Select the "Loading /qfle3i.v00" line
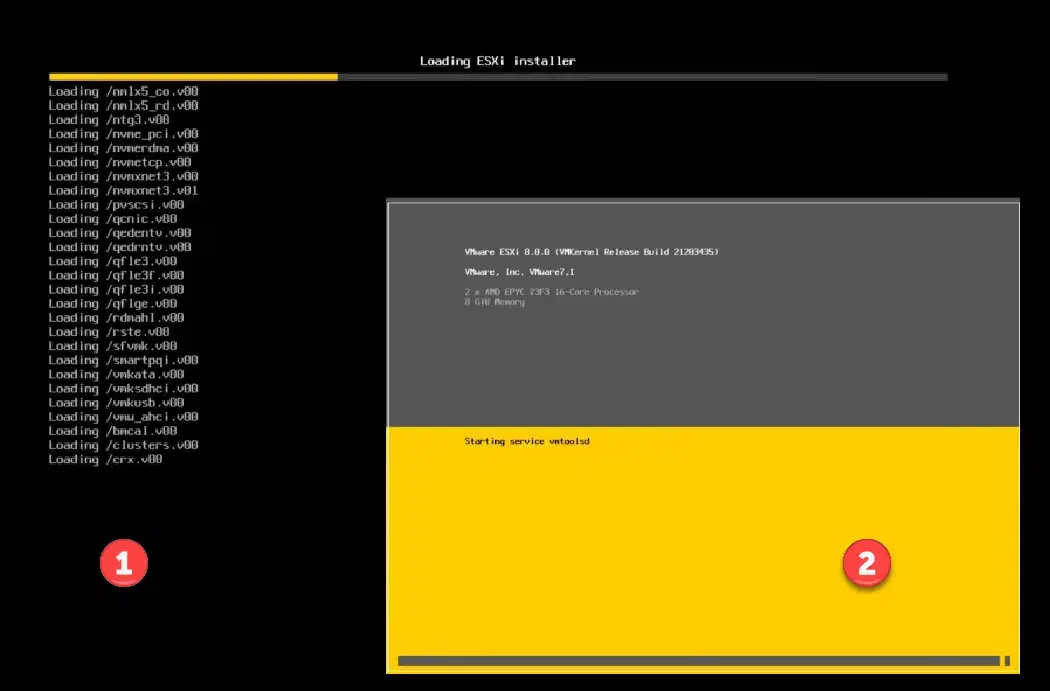The height and width of the screenshot is (691, 1050). coord(117,289)
